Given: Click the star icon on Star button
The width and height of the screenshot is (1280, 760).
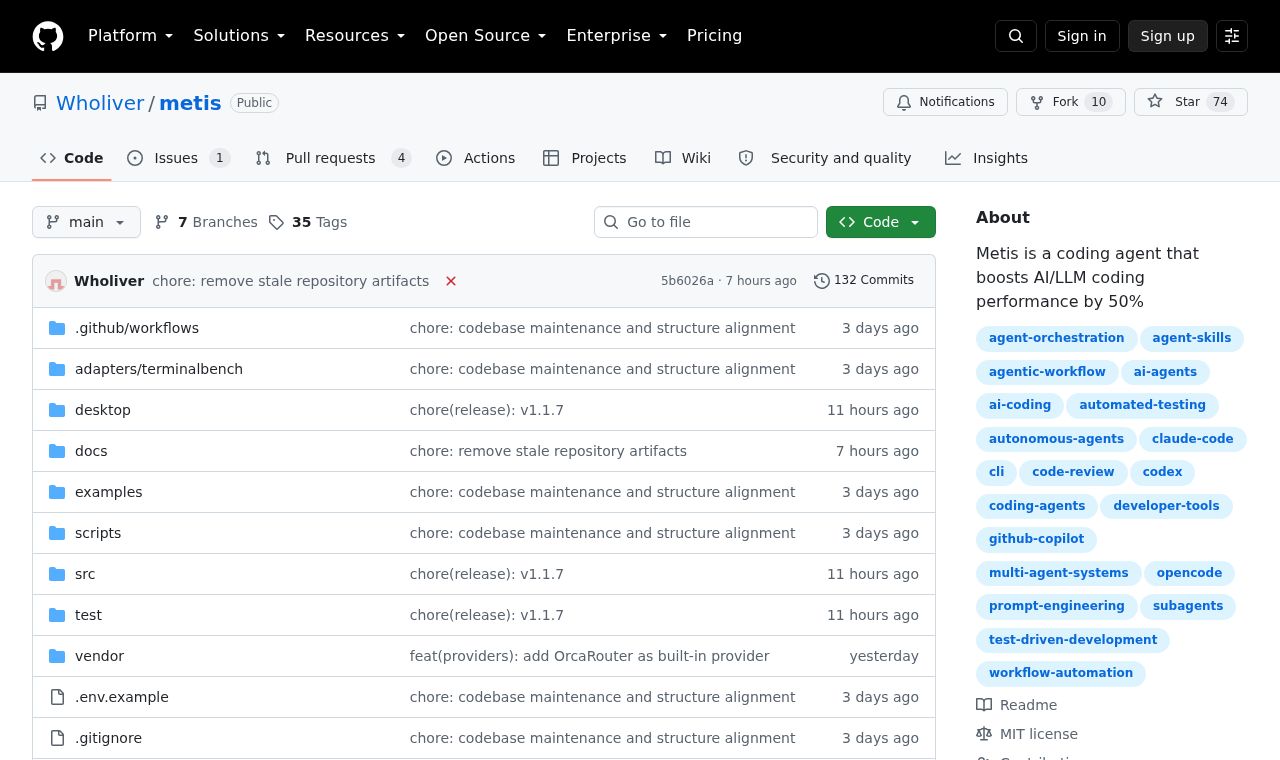Looking at the screenshot, I should [x=1155, y=102].
